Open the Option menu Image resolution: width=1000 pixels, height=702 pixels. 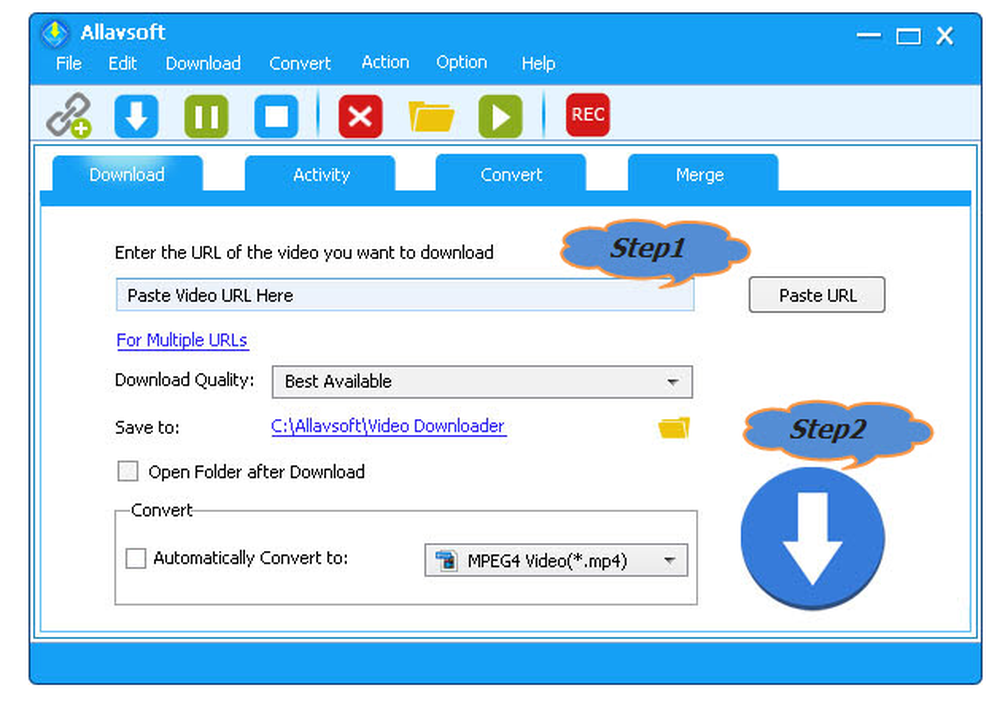click(461, 62)
